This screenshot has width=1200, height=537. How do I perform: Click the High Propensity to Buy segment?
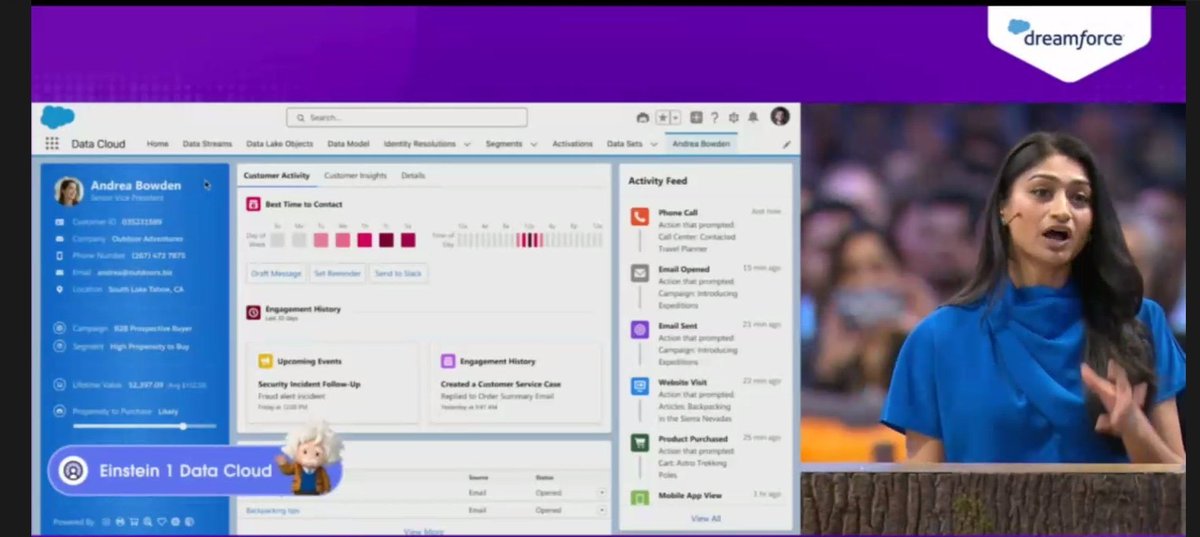(x=151, y=346)
